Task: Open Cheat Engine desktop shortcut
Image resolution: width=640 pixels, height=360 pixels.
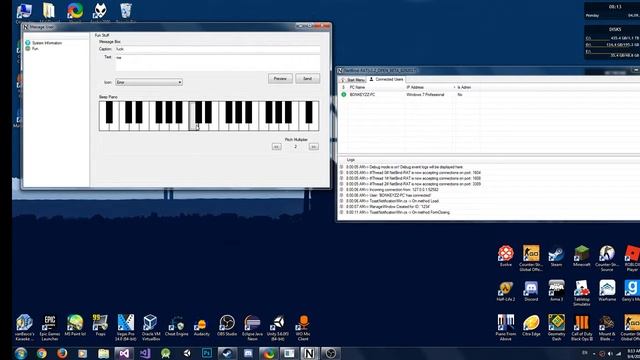Action: pyautogui.click(x=176, y=325)
